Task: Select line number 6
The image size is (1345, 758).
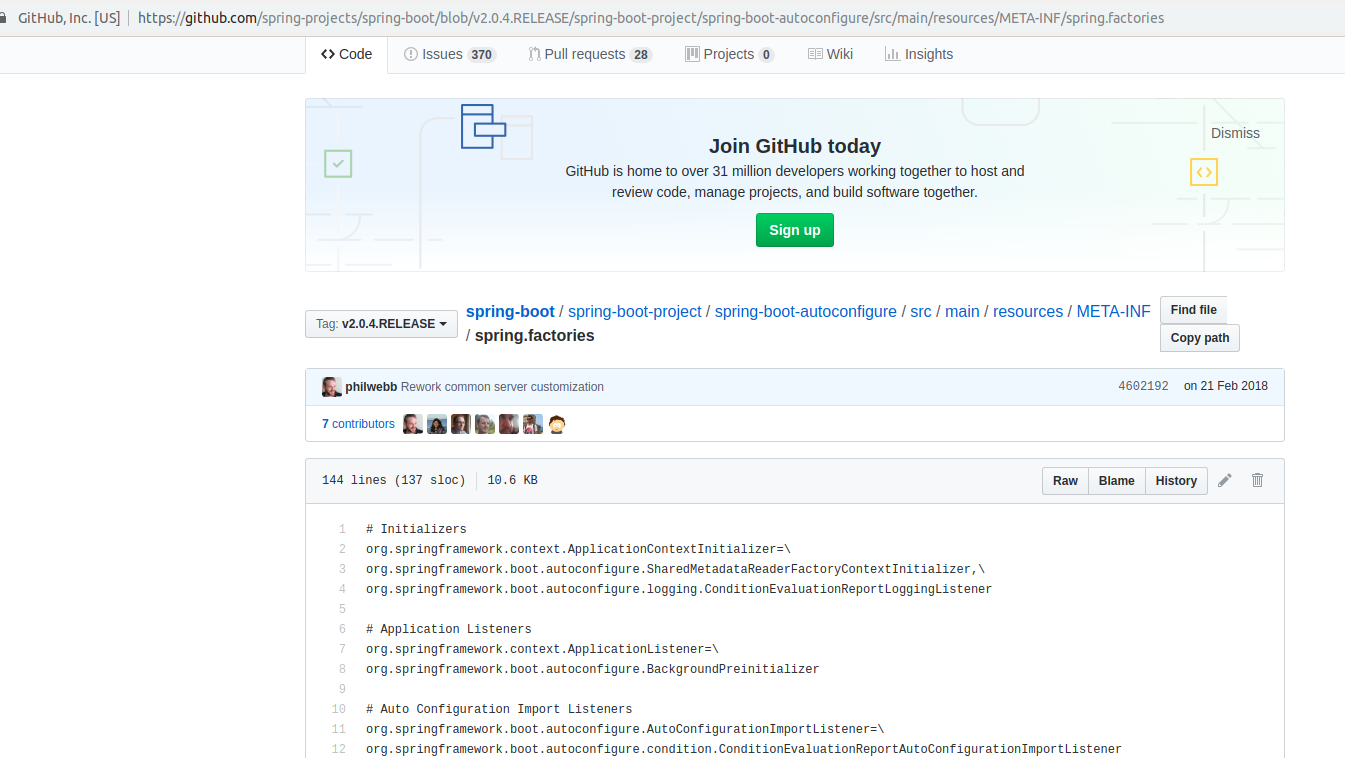Action: click(342, 629)
